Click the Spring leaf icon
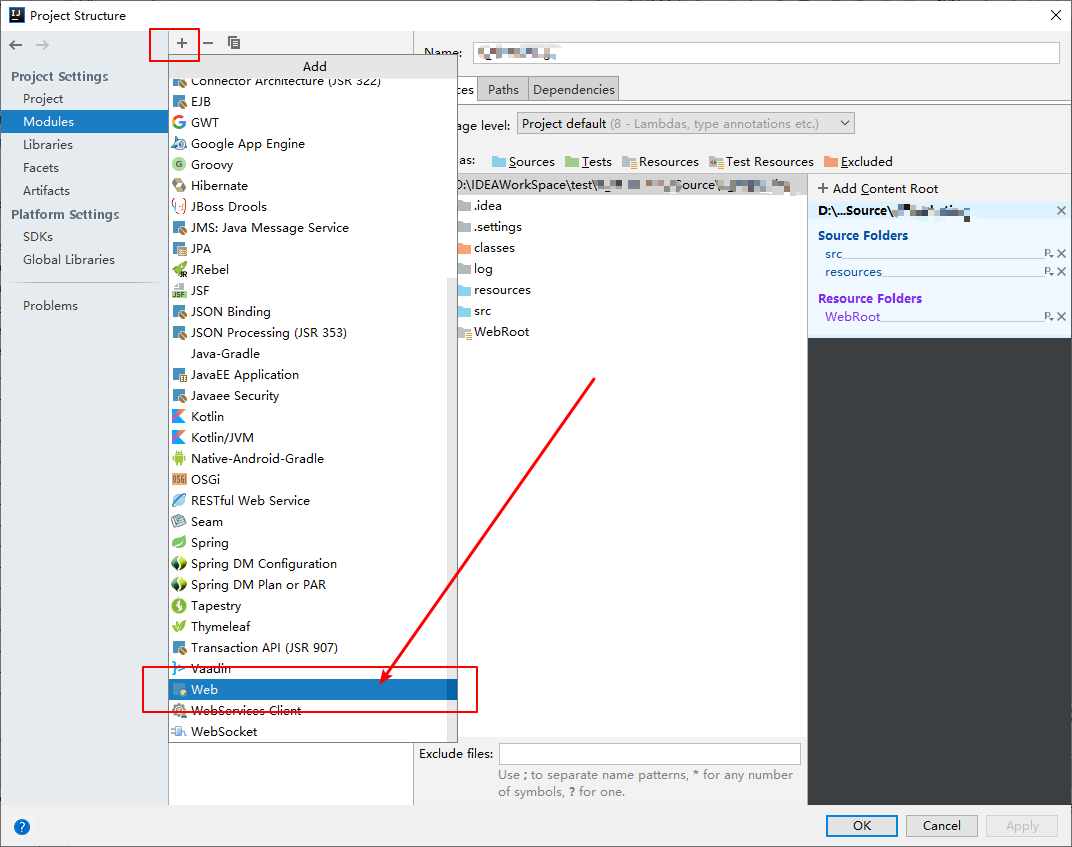The width and height of the screenshot is (1072, 847). [x=179, y=542]
